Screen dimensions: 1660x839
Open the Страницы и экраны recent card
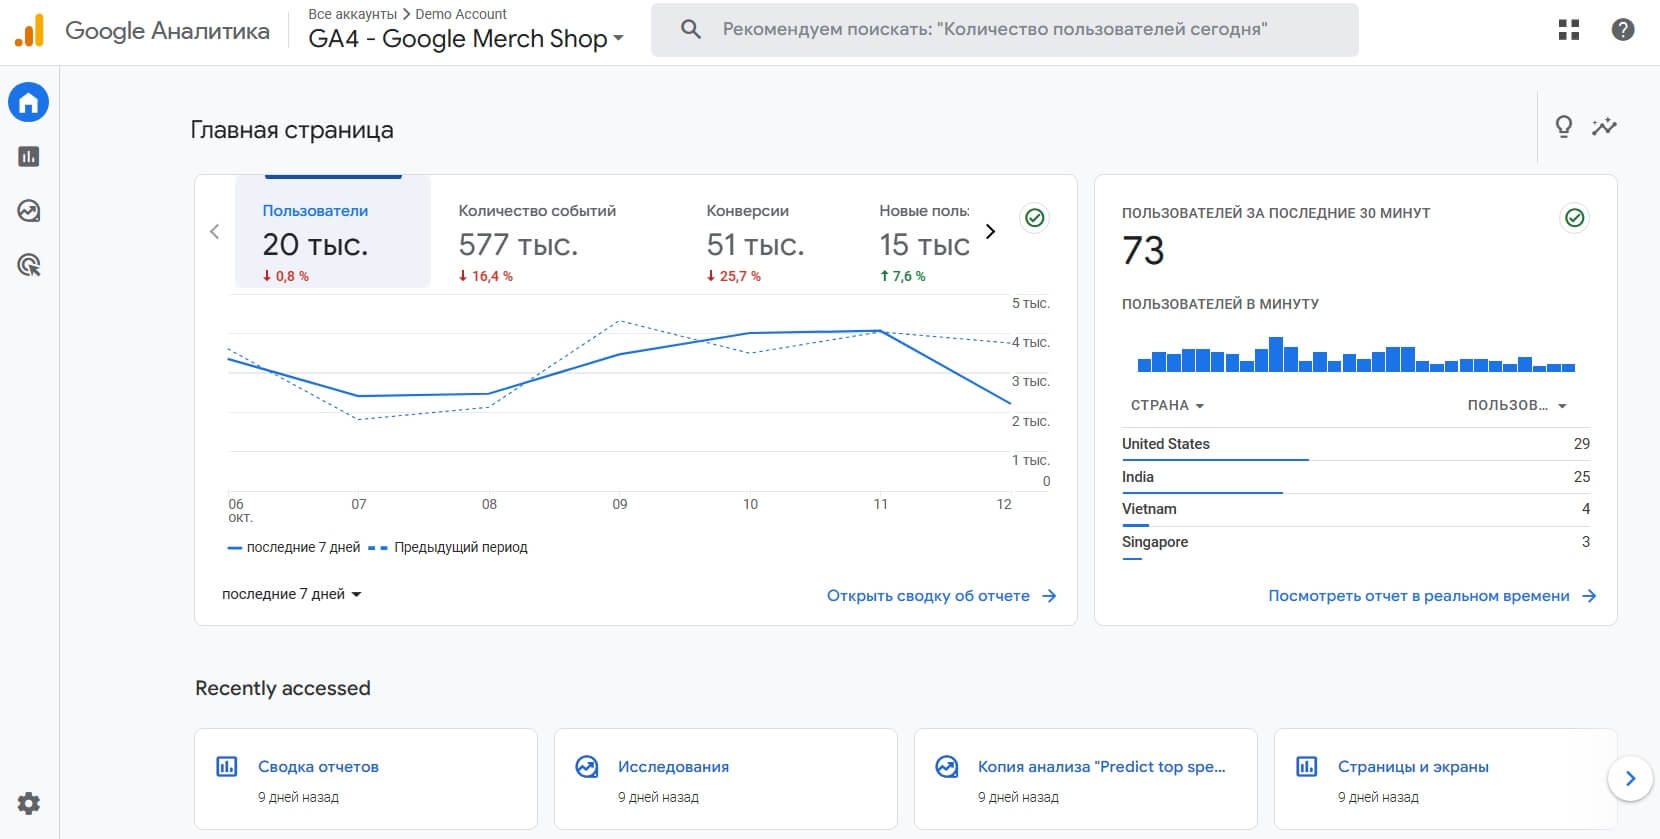pos(1446,779)
